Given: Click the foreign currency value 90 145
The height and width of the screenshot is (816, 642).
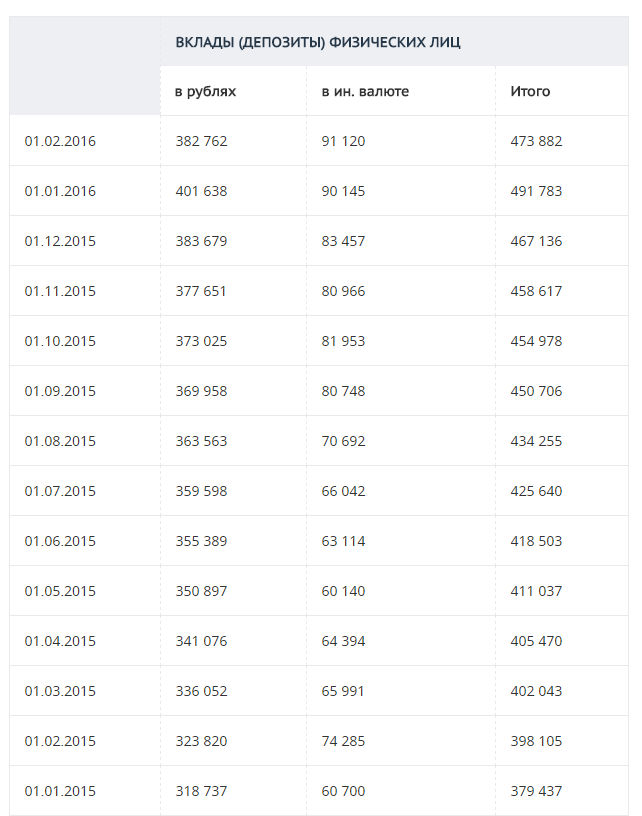Looking at the screenshot, I should point(343,191).
